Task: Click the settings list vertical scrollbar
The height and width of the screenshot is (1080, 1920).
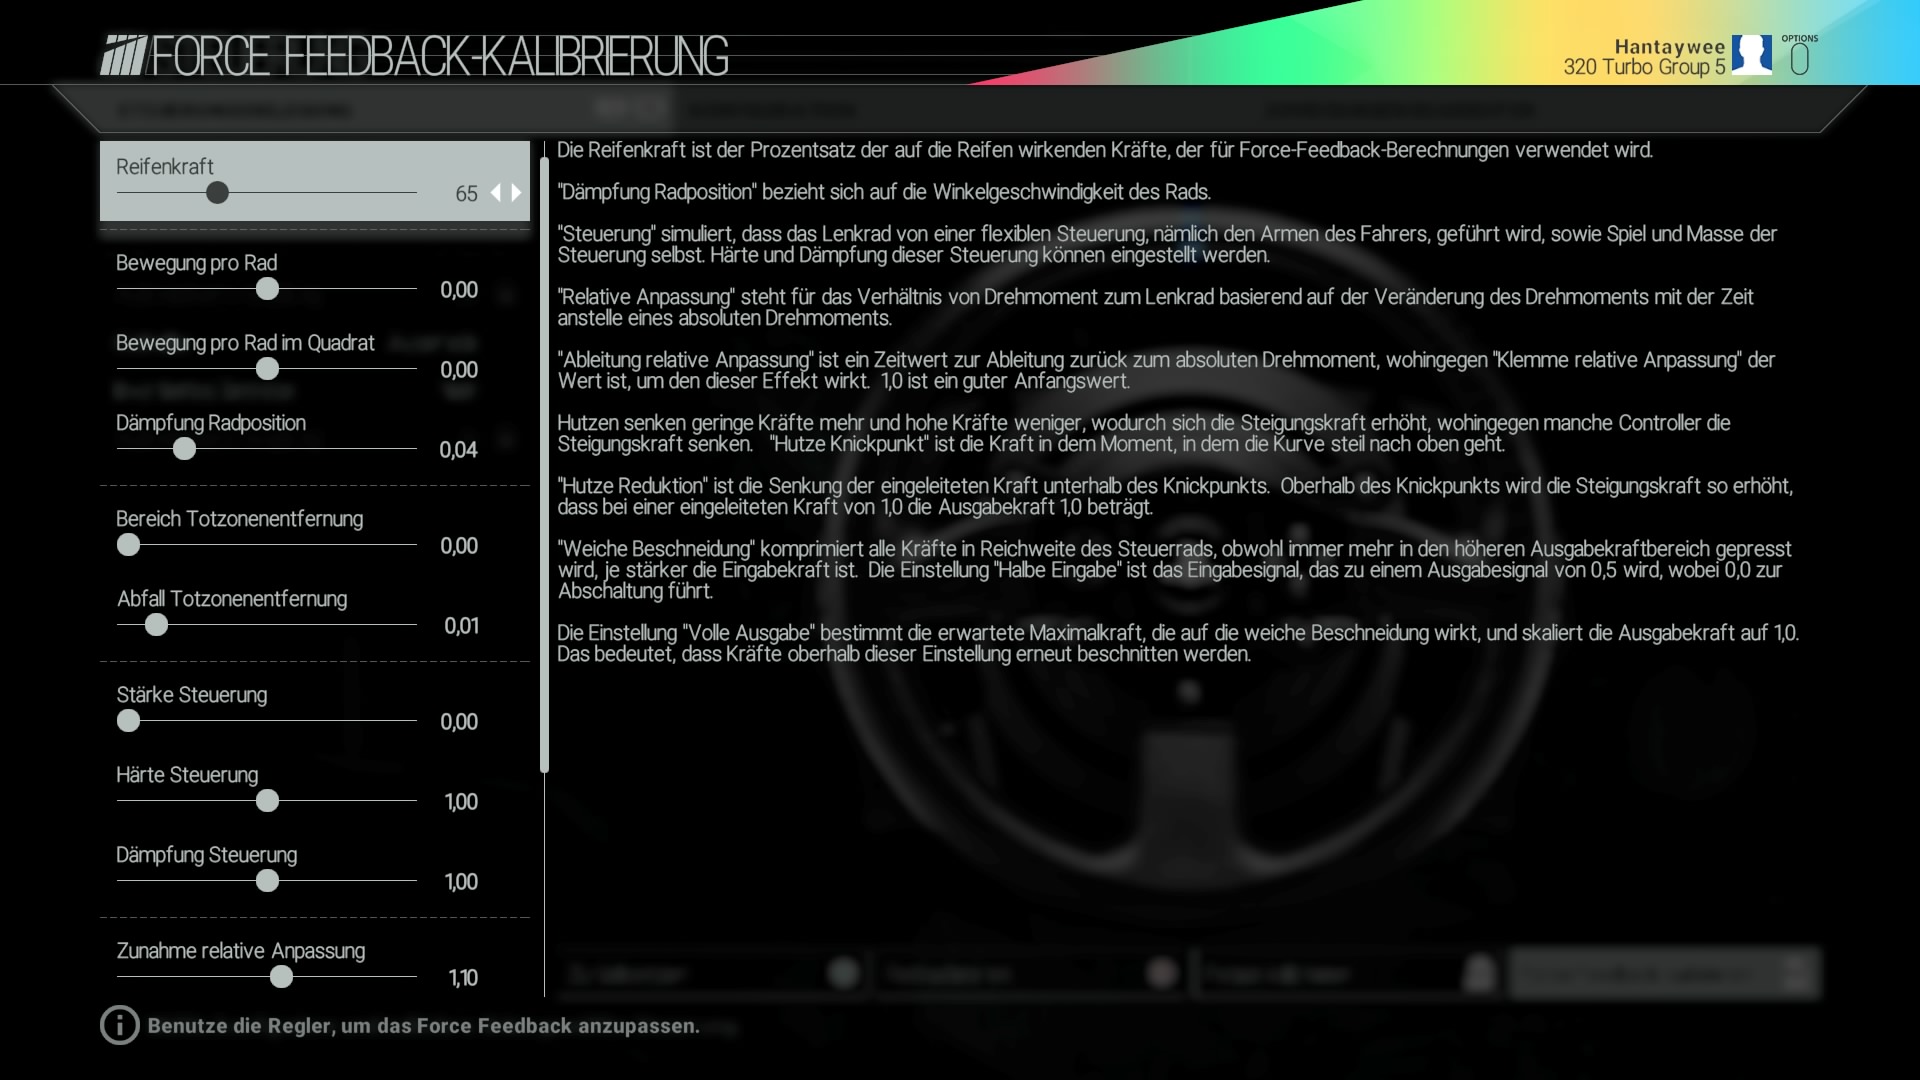Action: 545,465
